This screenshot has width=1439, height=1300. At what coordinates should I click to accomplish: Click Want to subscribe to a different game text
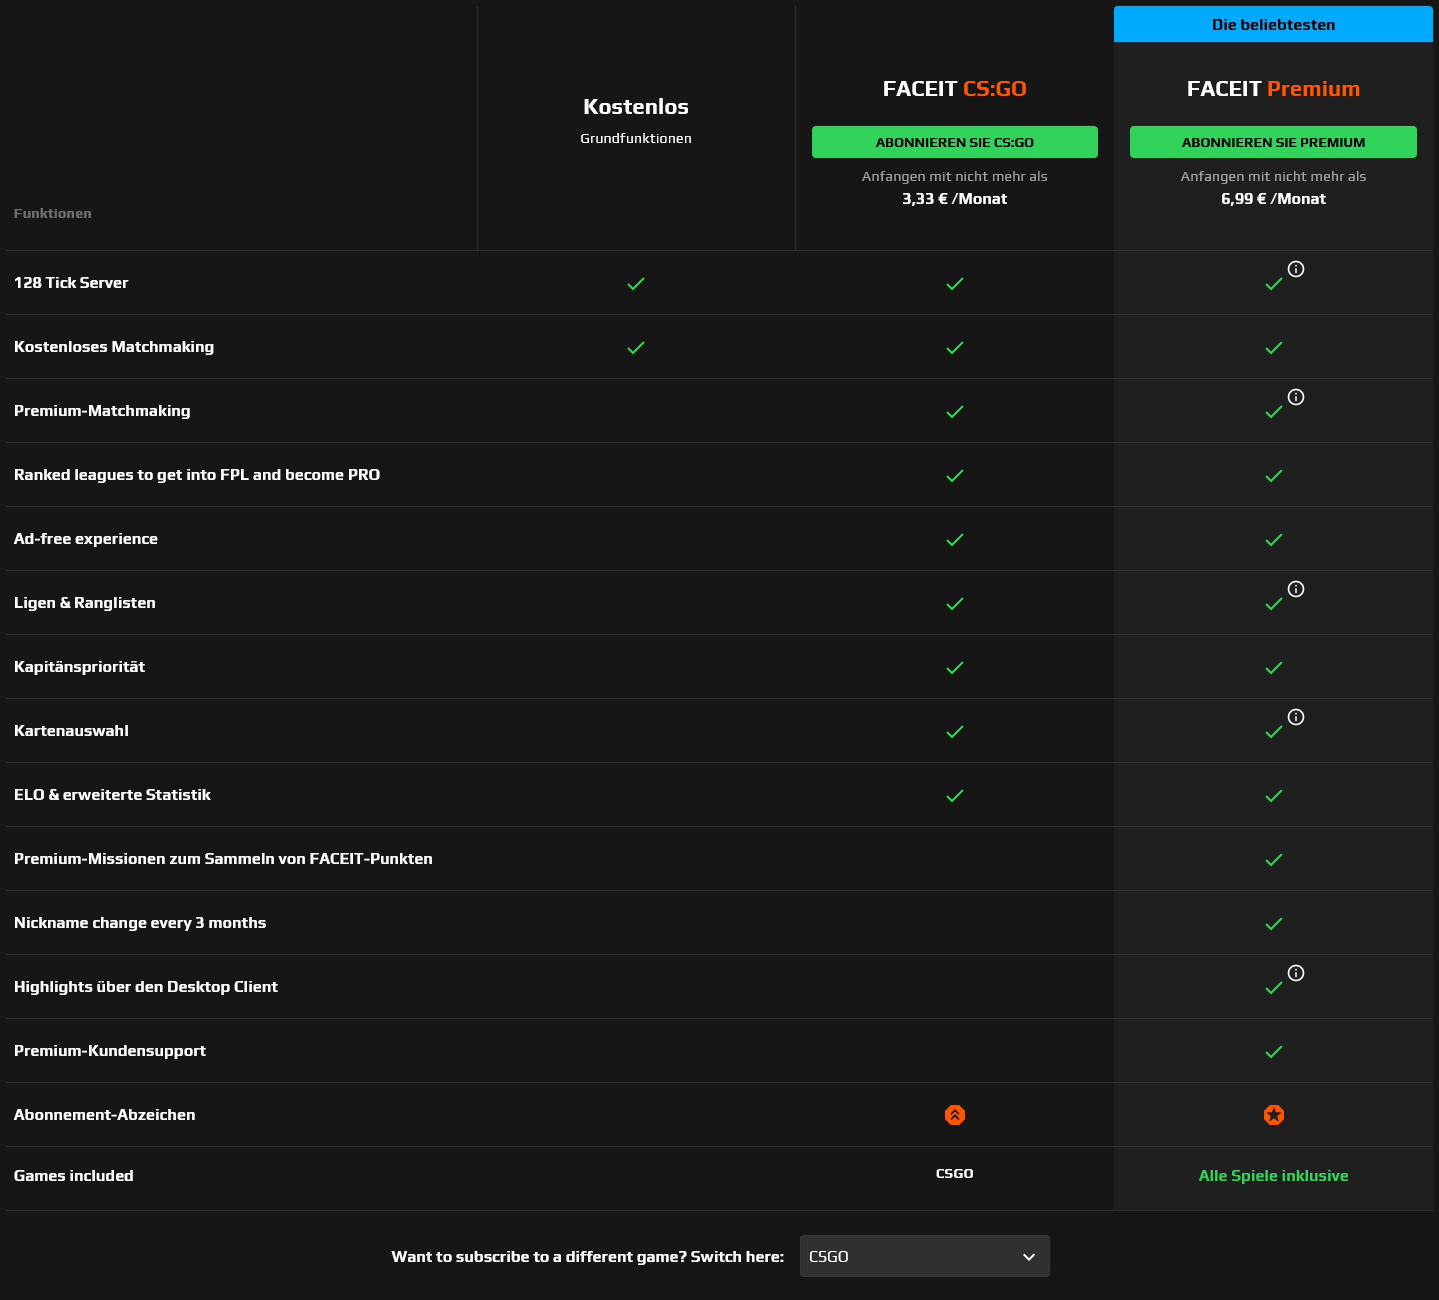coord(588,1257)
